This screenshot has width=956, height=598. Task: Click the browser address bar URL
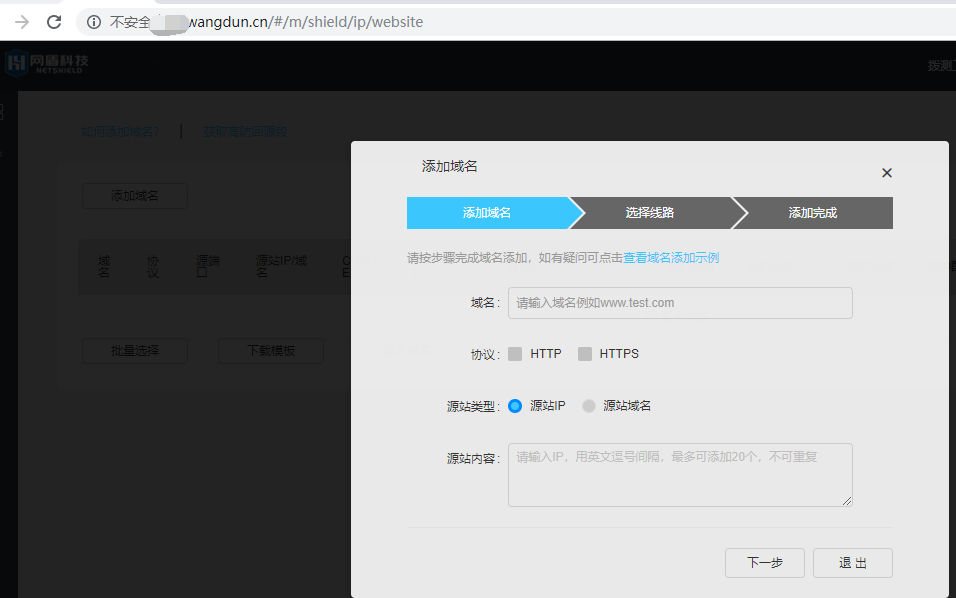pyautogui.click(x=300, y=22)
